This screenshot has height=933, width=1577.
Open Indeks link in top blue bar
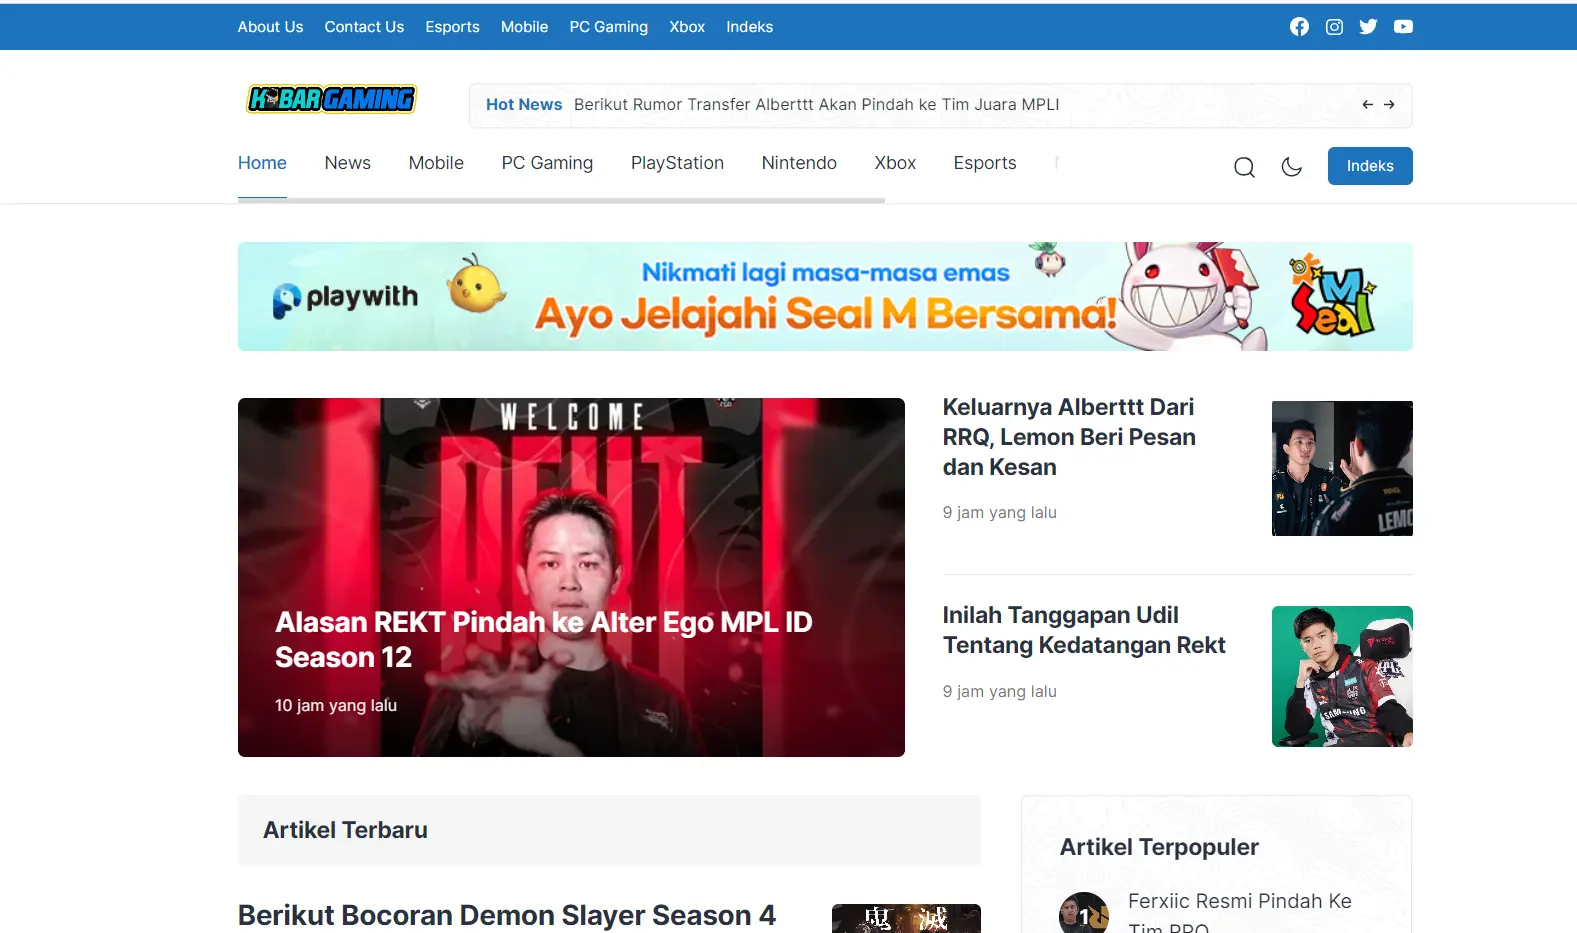tap(749, 27)
